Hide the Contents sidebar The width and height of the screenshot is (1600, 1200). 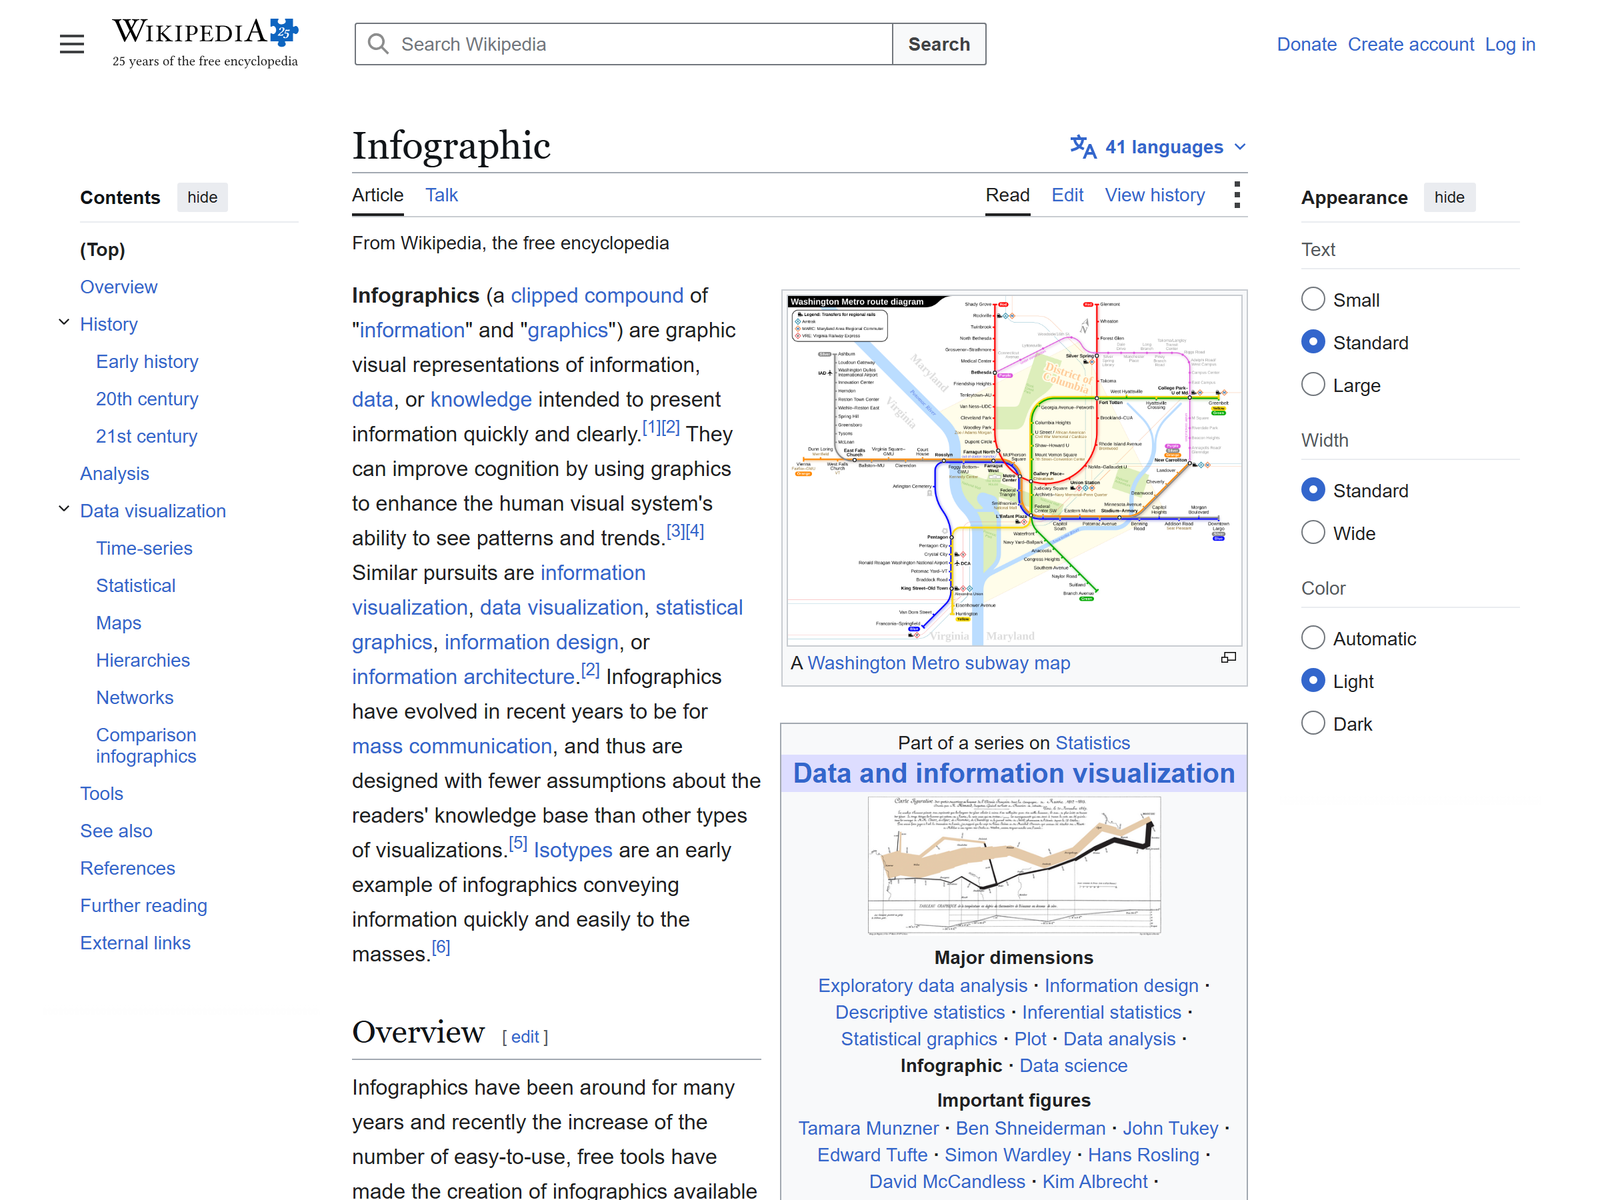(x=202, y=197)
